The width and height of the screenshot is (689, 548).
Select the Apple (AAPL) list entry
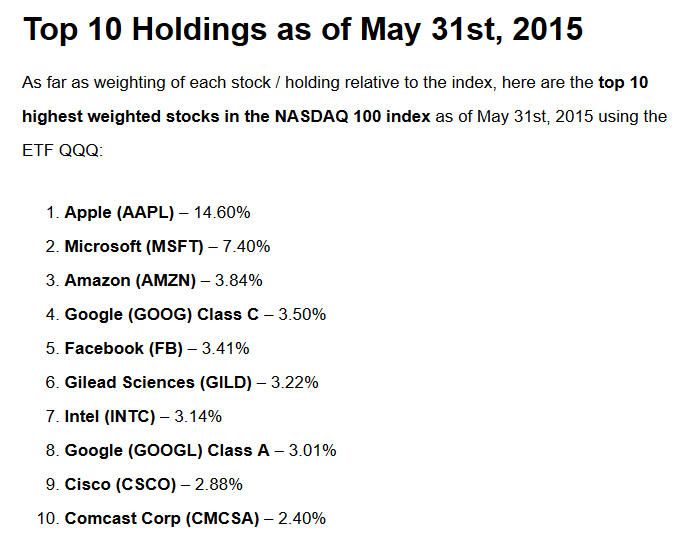coord(119,212)
